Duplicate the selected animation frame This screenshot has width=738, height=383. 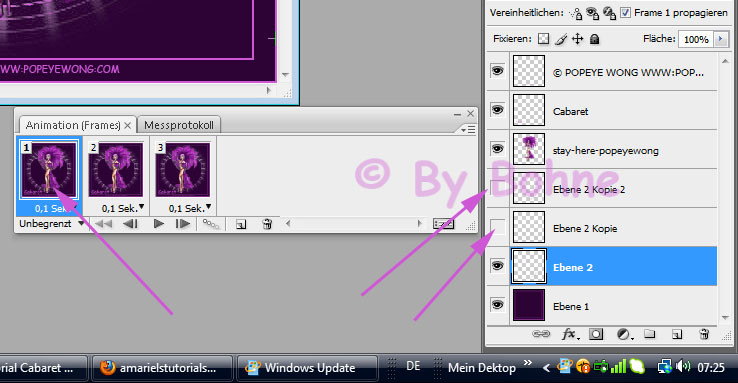pos(241,224)
